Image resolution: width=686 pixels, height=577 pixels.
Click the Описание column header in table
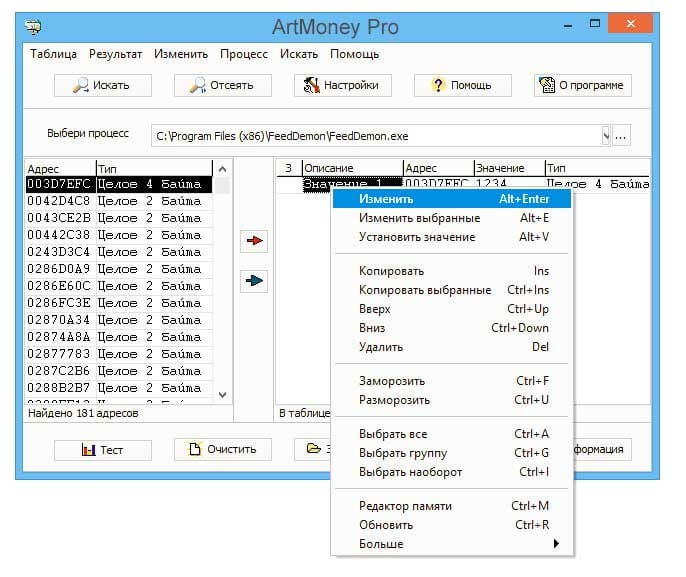click(x=352, y=168)
